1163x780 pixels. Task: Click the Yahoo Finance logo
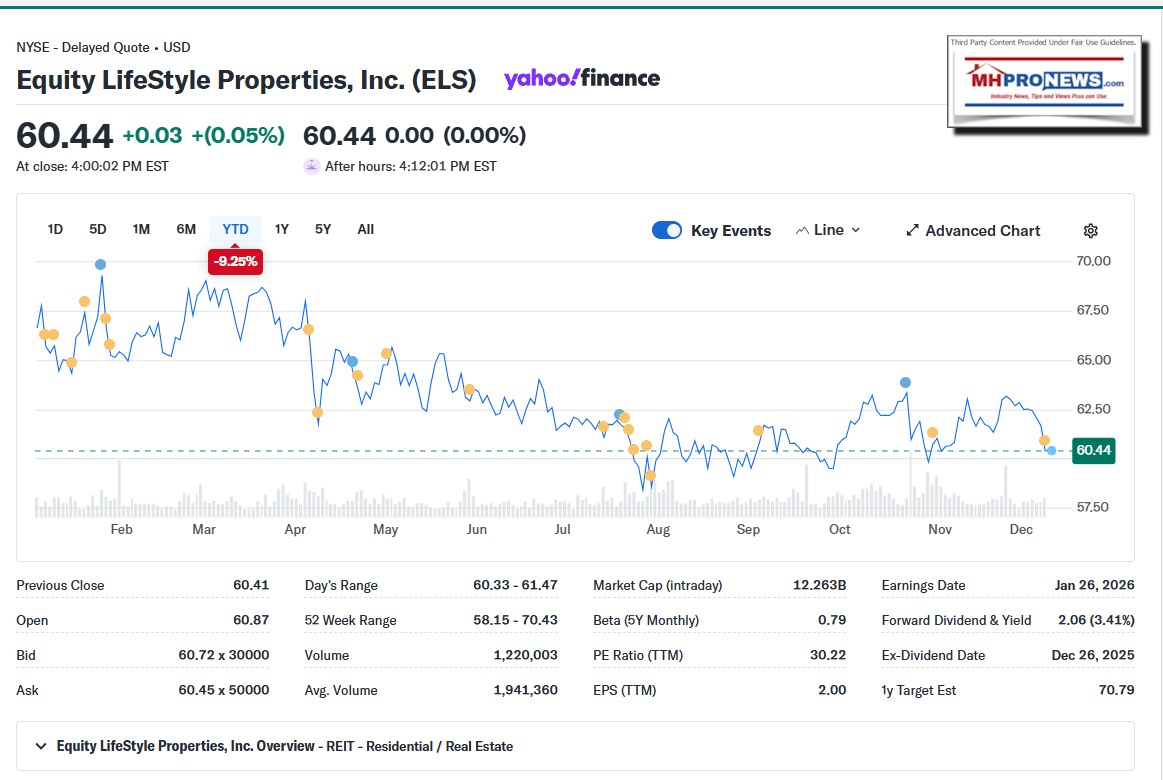(x=582, y=78)
